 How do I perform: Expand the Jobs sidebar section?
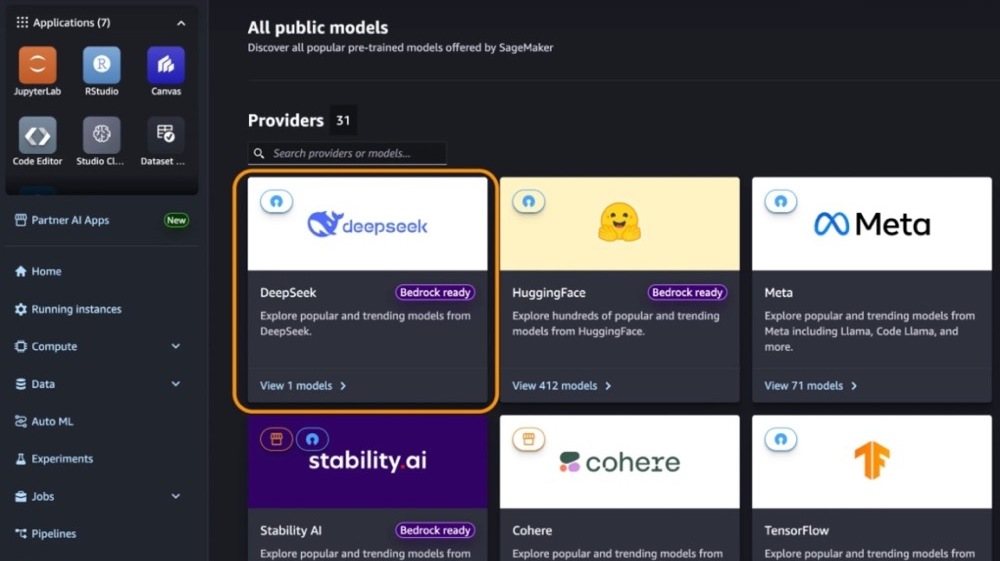tap(176, 497)
